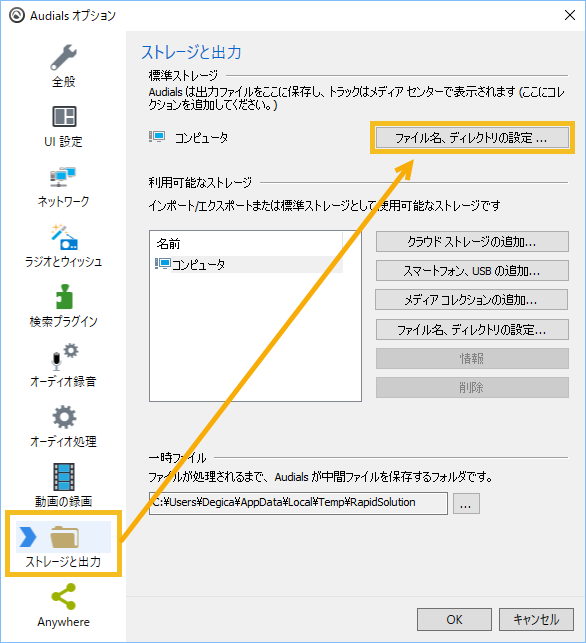
Task: Select the 動画の録画 film strip icon
Action: [x=64, y=477]
